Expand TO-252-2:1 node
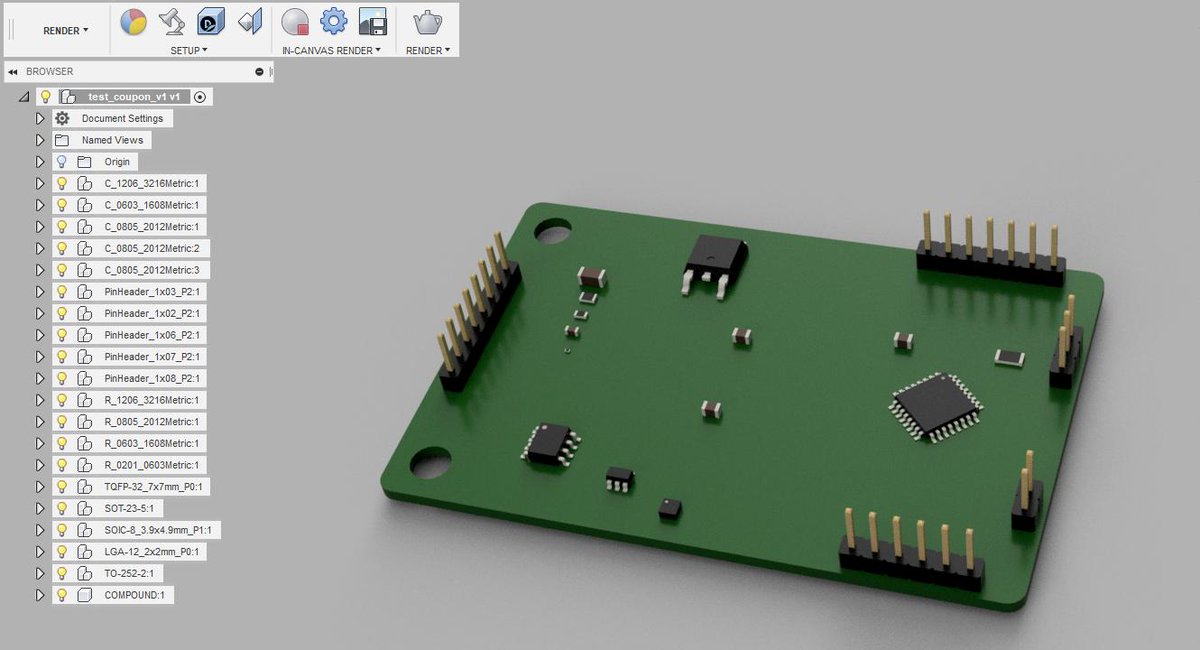Viewport: 1200px width, 650px height. tap(40, 573)
